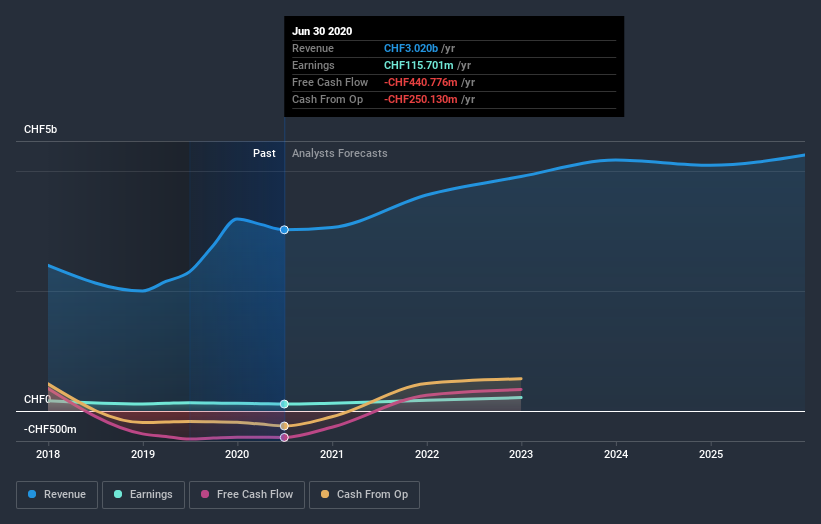Click the 2018 x-axis label

pyautogui.click(x=48, y=454)
